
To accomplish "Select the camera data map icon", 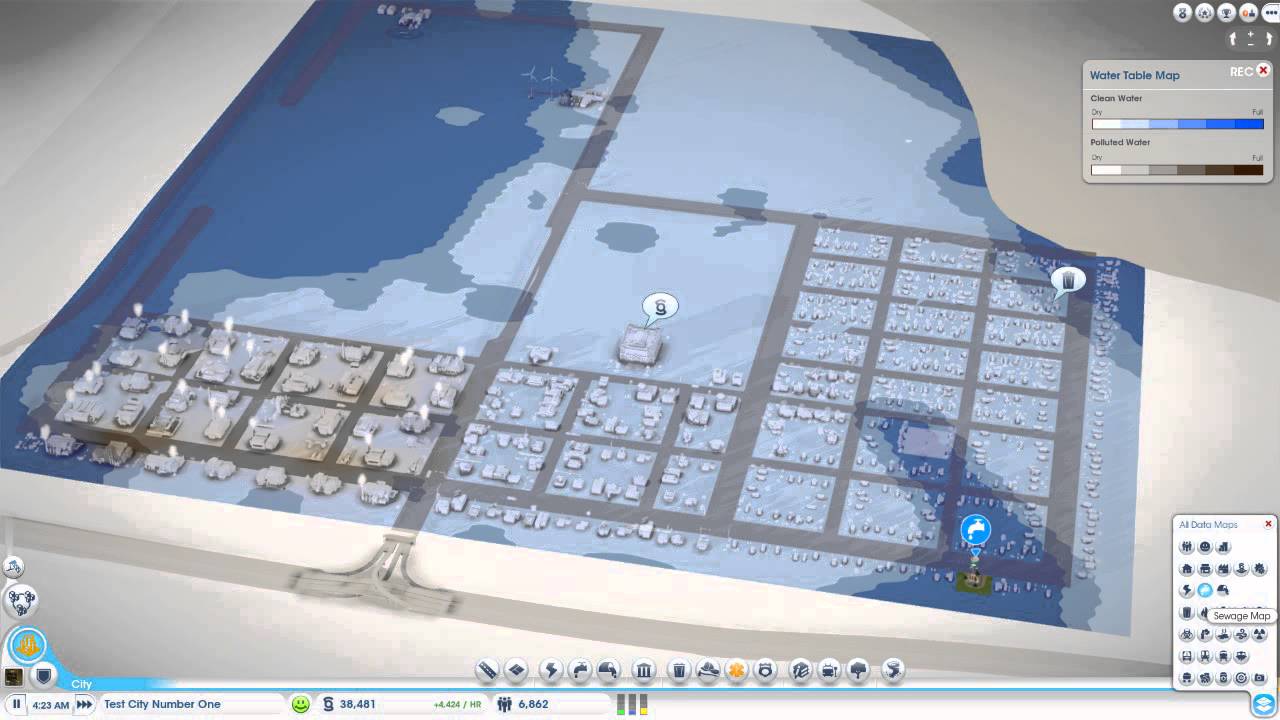I will click(x=1259, y=678).
